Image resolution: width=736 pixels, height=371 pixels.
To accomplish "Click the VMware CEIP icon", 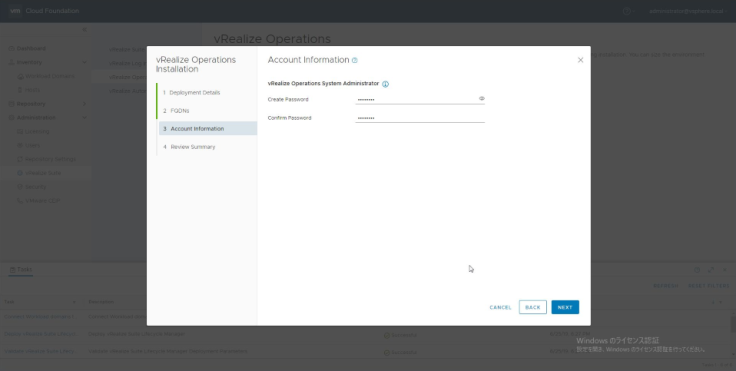I will [x=20, y=201].
